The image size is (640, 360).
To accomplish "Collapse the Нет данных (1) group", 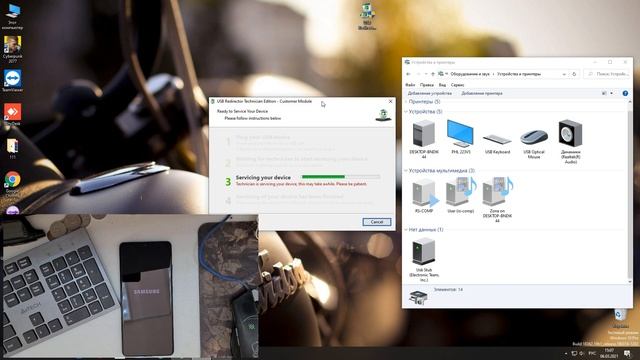I will pyautogui.click(x=406, y=230).
